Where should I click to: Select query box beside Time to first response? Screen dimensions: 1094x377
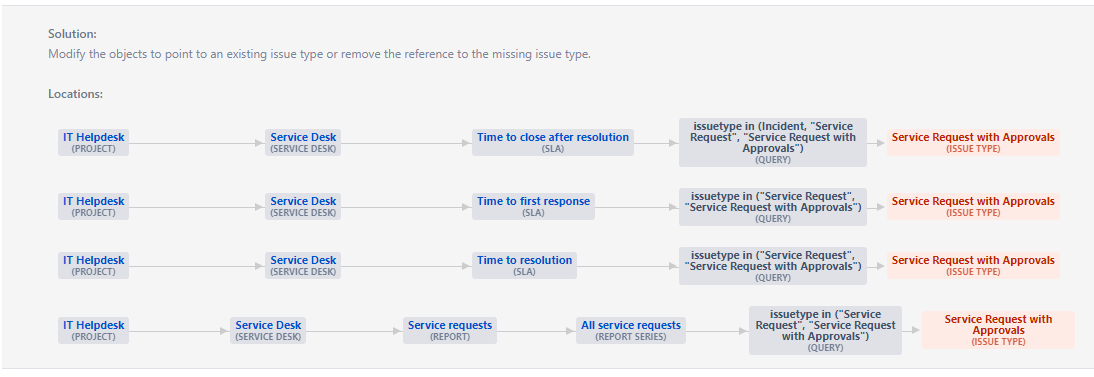(x=772, y=207)
